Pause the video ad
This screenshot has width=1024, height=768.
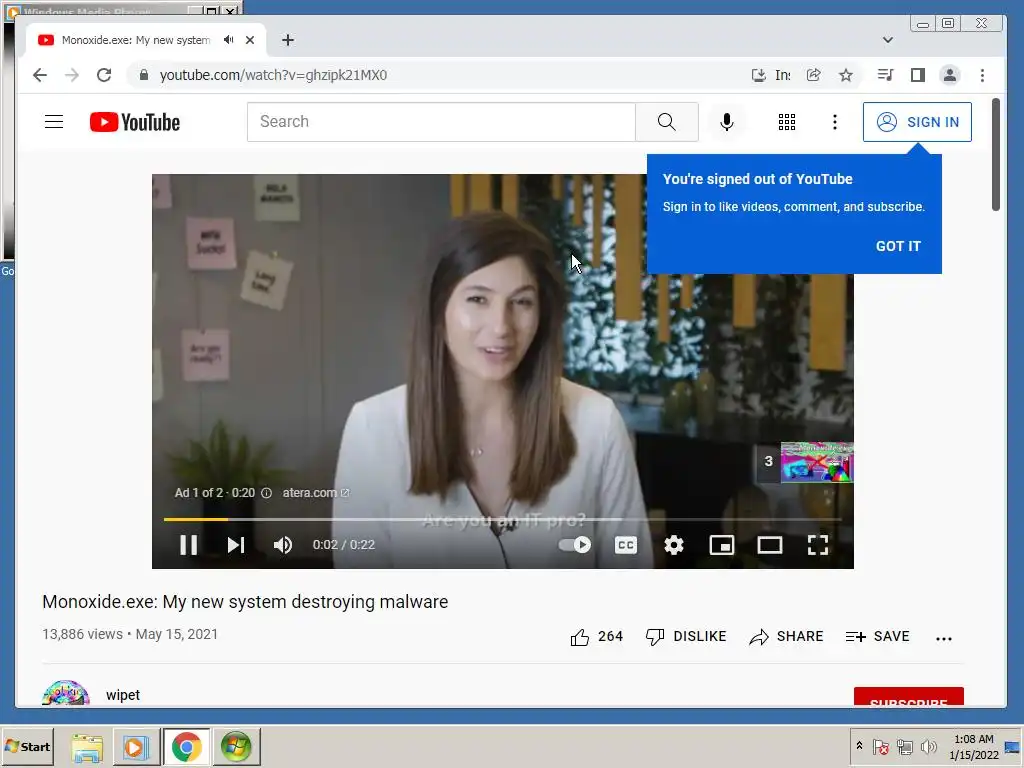189,545
